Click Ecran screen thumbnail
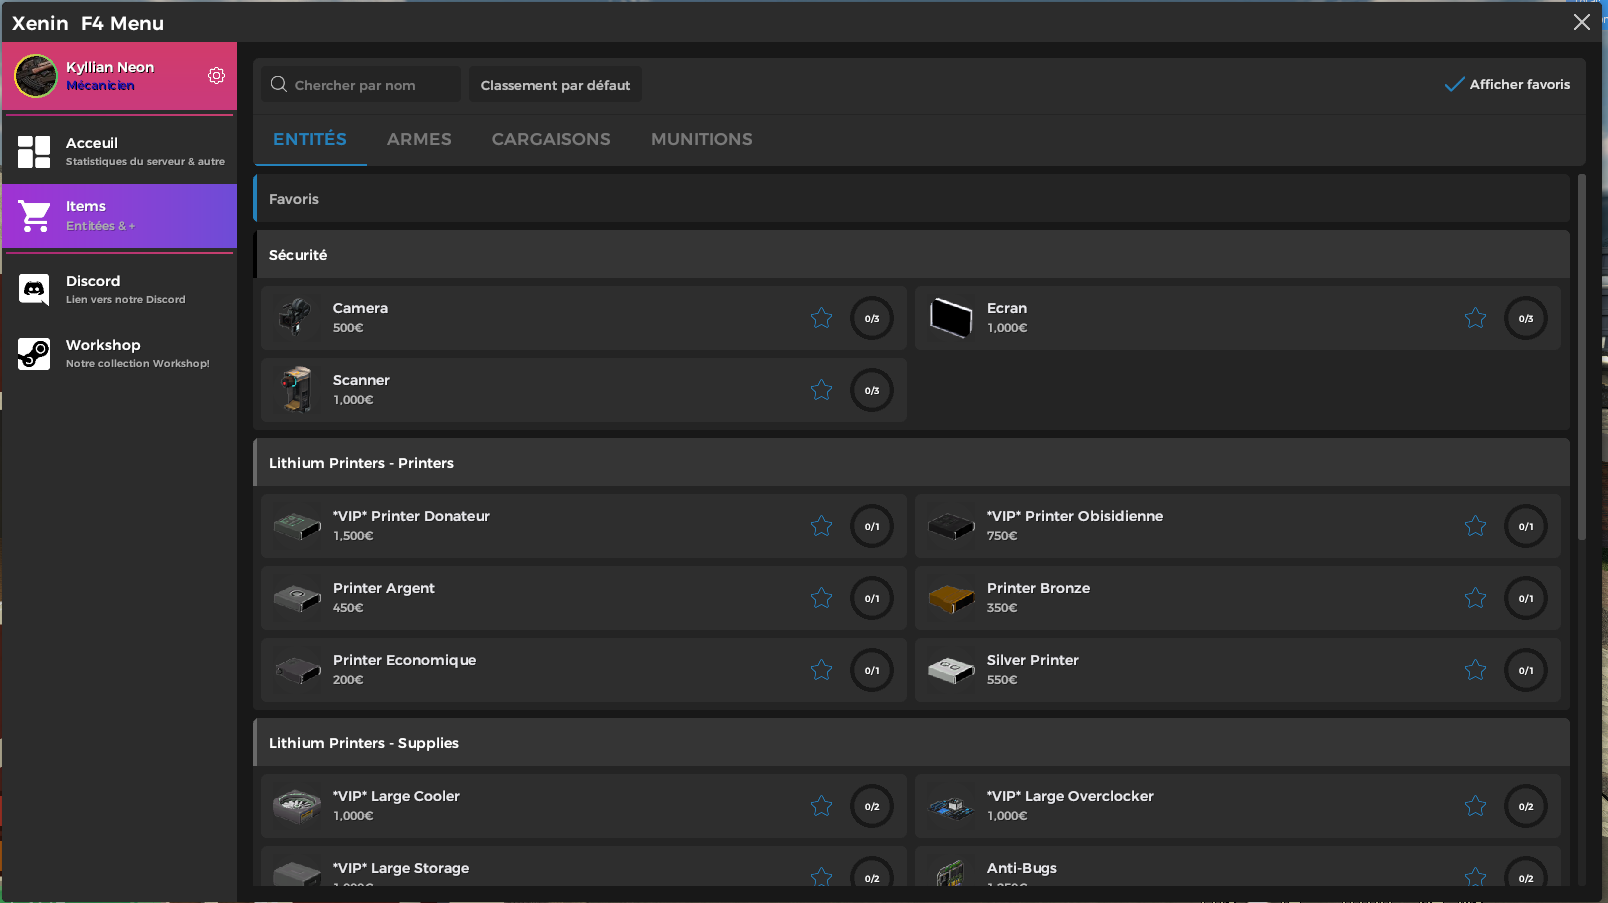Image resolution: width=1608 pixels, height=903 pixels. point(951,318)
